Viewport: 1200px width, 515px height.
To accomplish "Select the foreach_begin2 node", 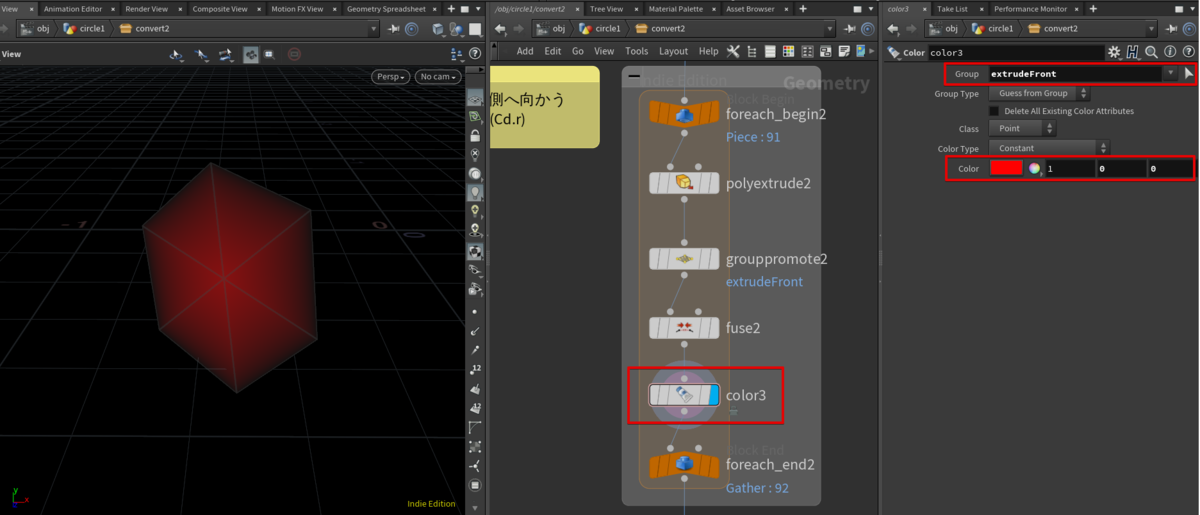I will pyautogui.click(x=684, y=114).
